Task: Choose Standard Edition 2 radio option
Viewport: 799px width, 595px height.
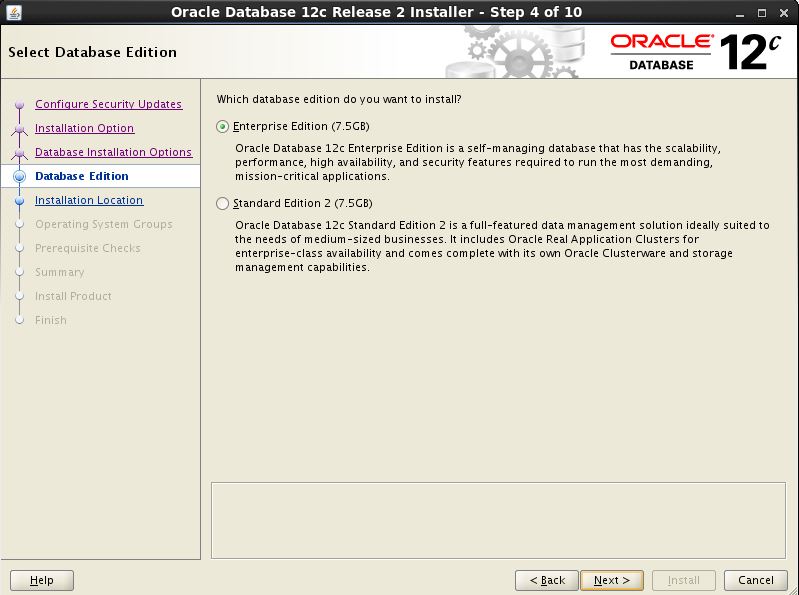Action: point(223,203)
